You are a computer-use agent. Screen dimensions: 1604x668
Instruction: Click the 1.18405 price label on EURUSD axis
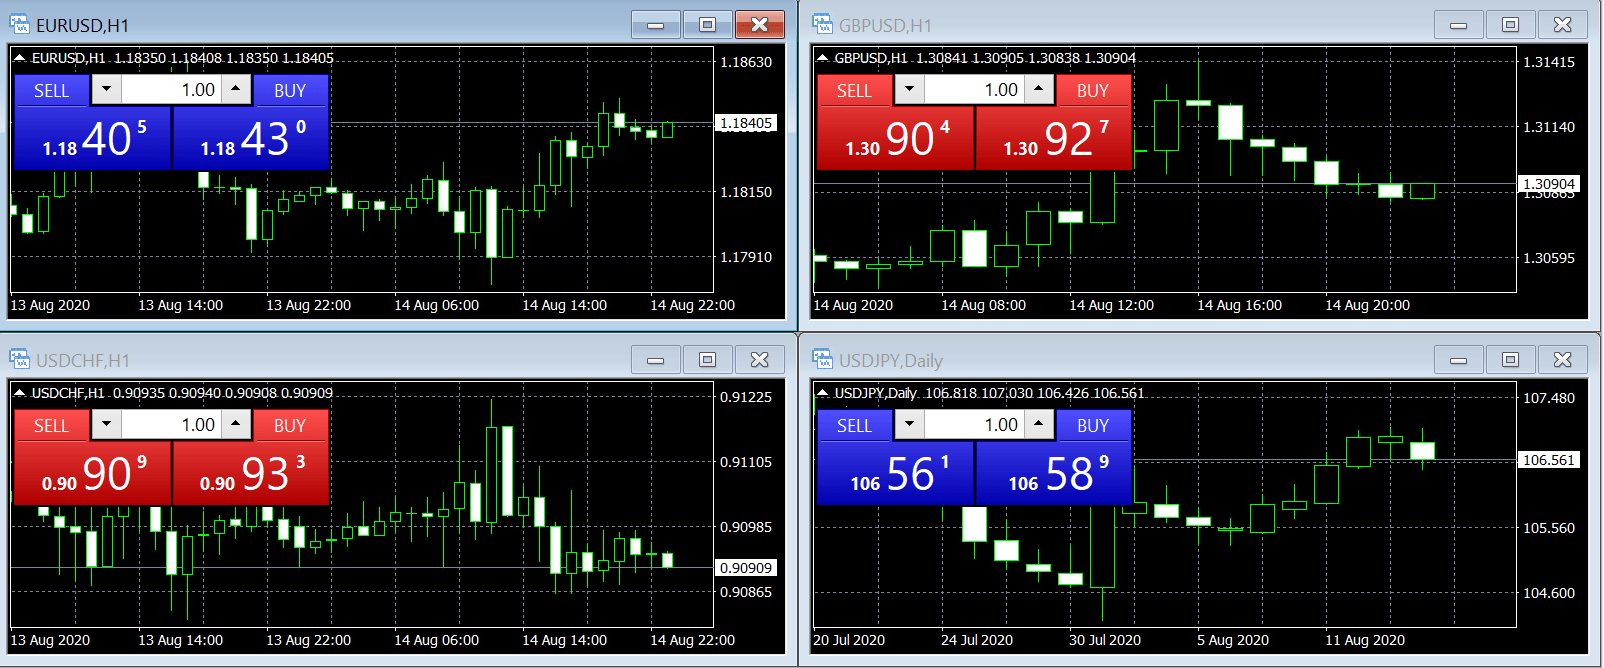point(747,123)
